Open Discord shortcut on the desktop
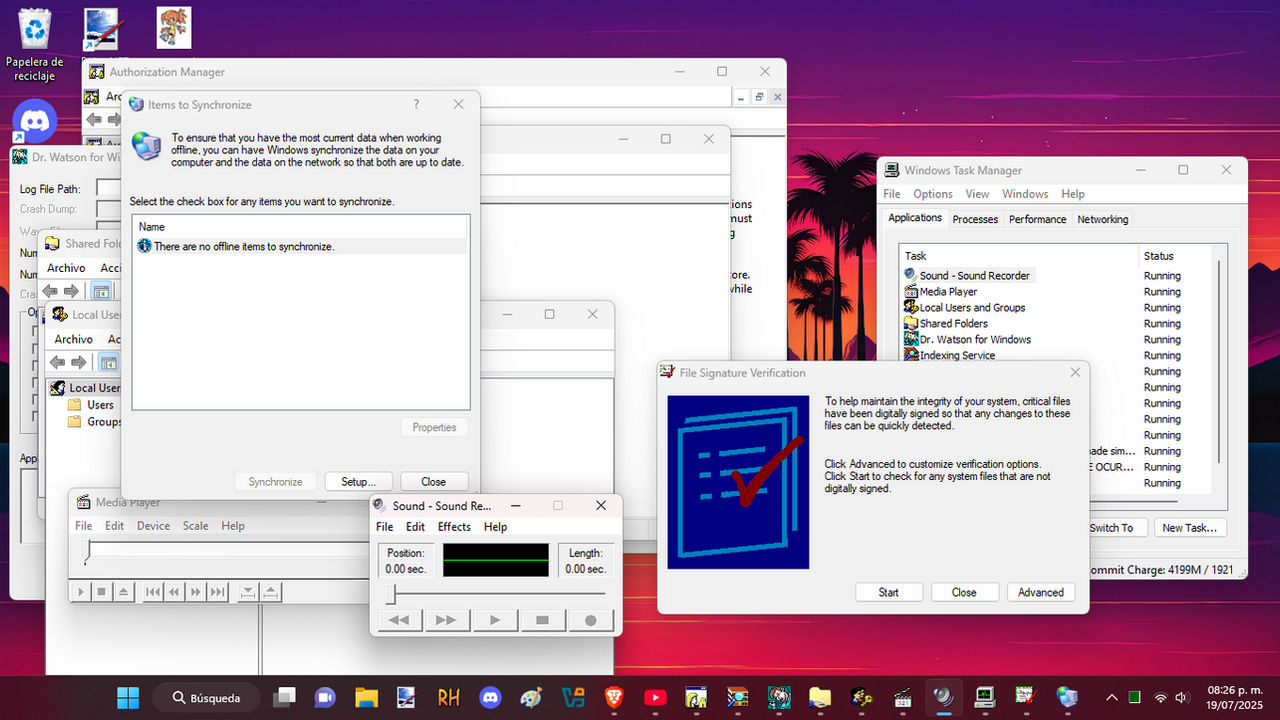This screenshot has width=1280, height=720. (x=35, y=123)
